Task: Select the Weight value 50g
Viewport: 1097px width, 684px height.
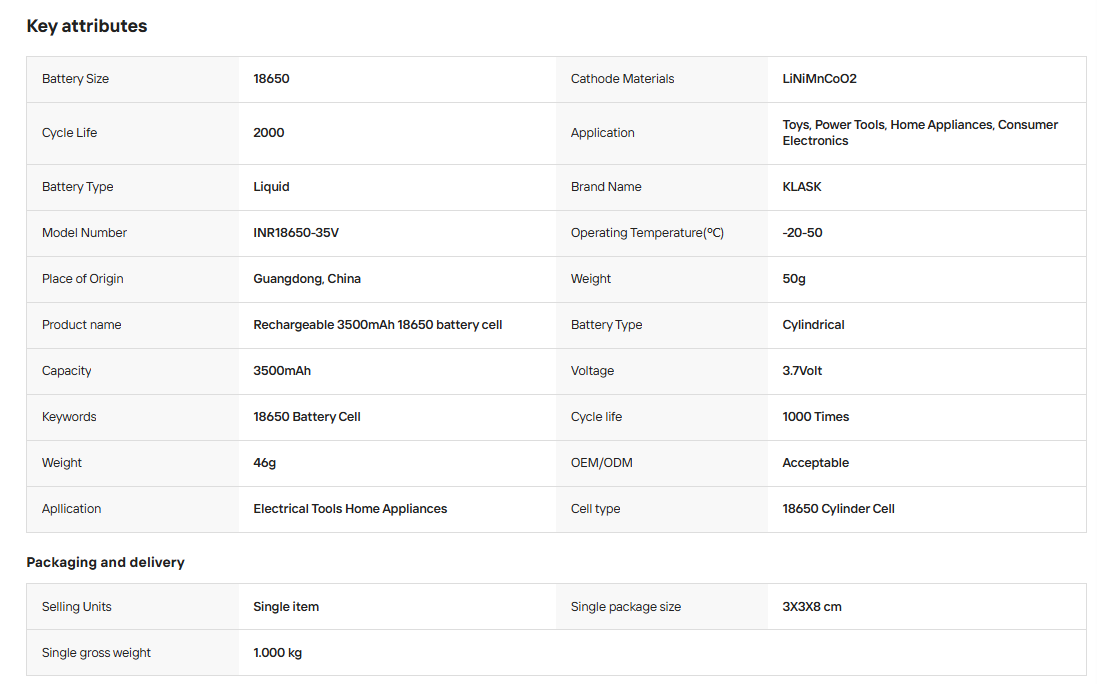Action: [x=794, y=279]
